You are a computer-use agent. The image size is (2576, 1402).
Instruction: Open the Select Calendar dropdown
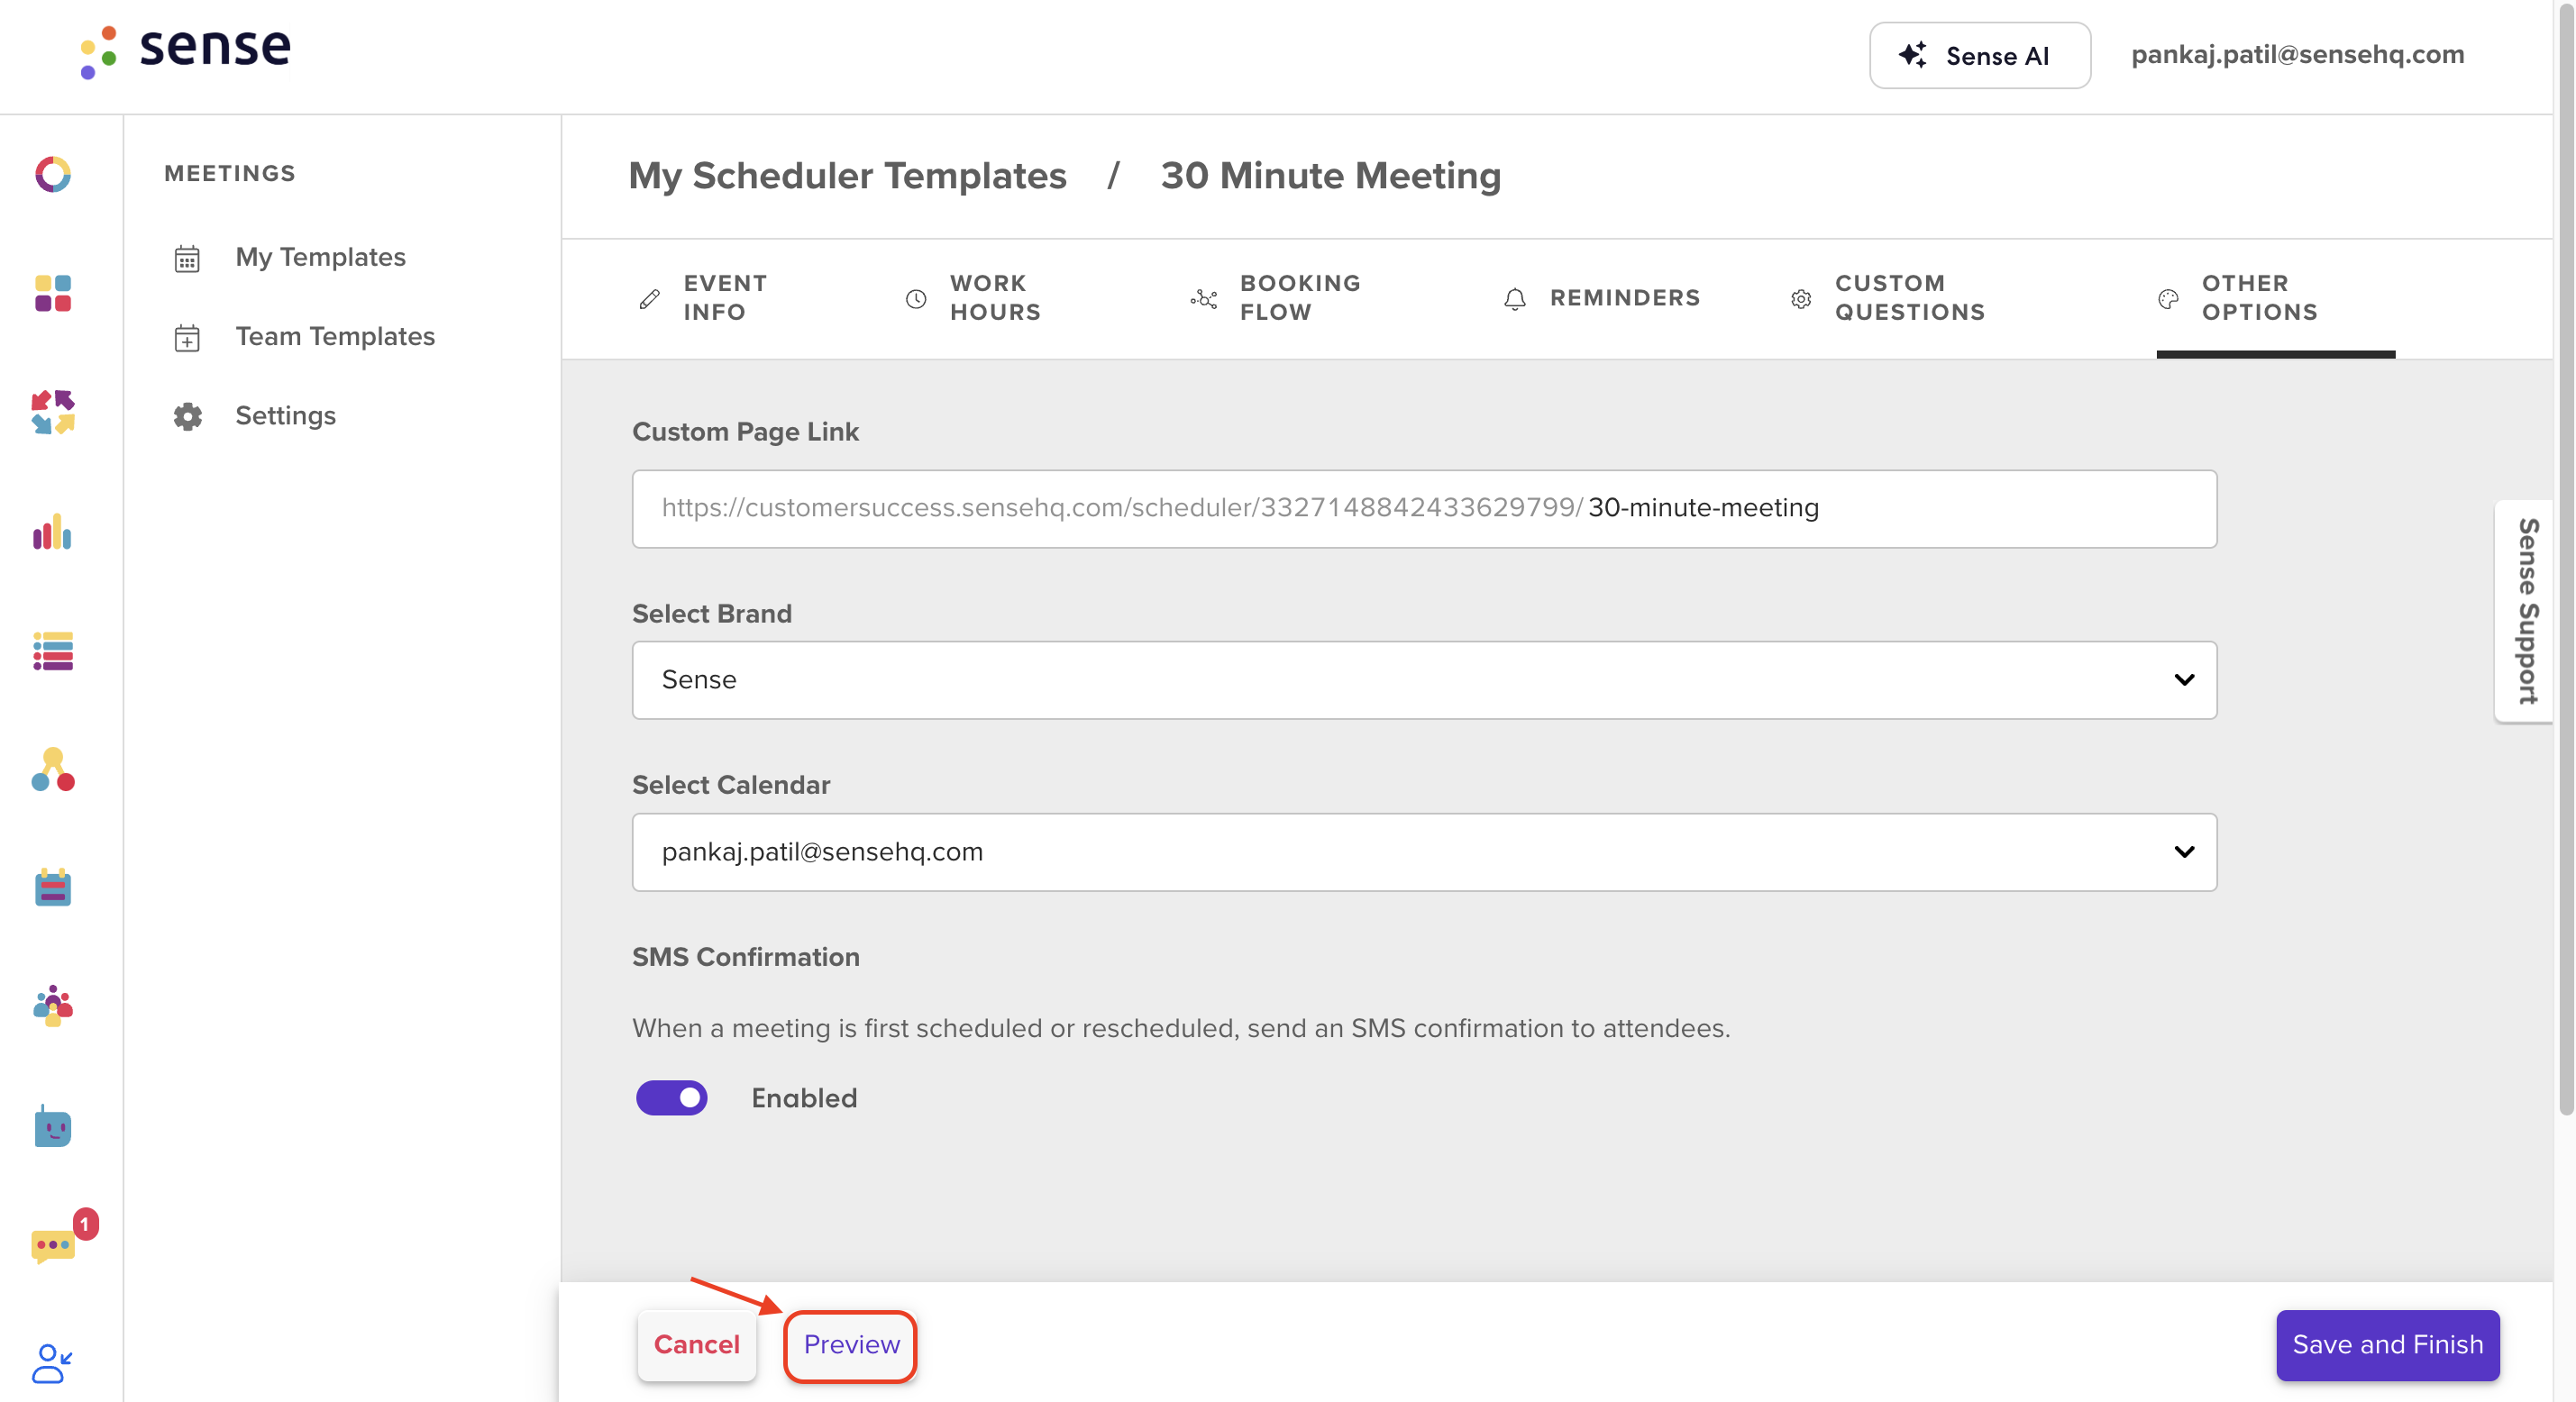pos(1424,852)
